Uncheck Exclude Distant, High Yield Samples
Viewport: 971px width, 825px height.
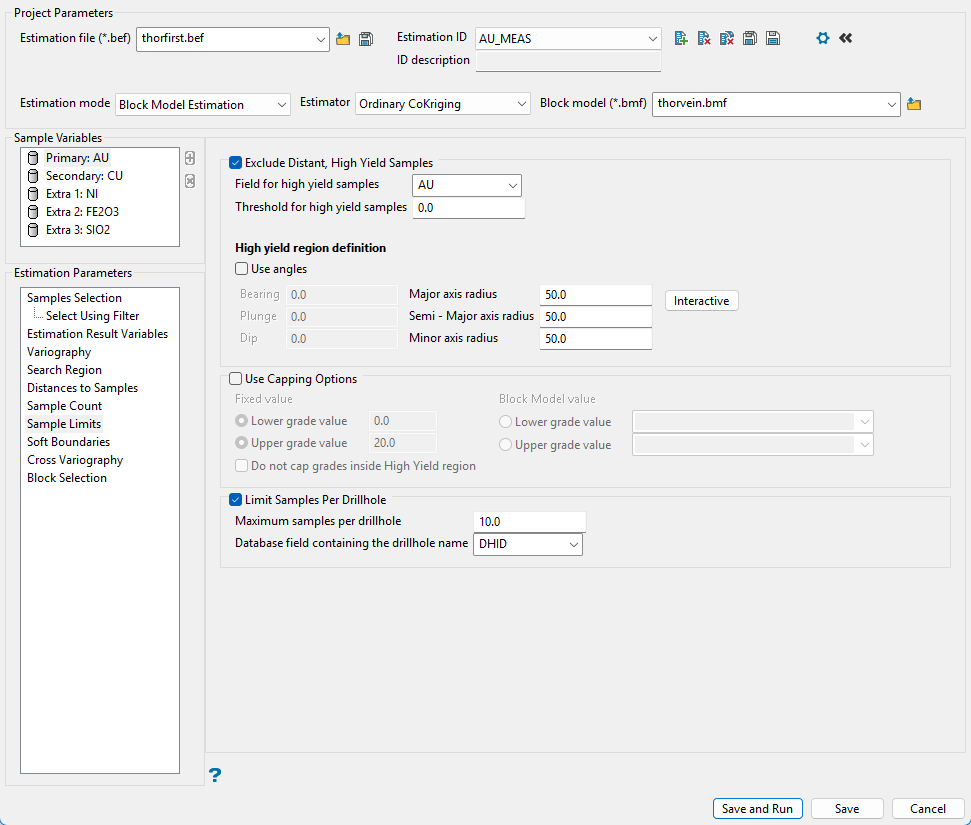[x=236, y=162]
